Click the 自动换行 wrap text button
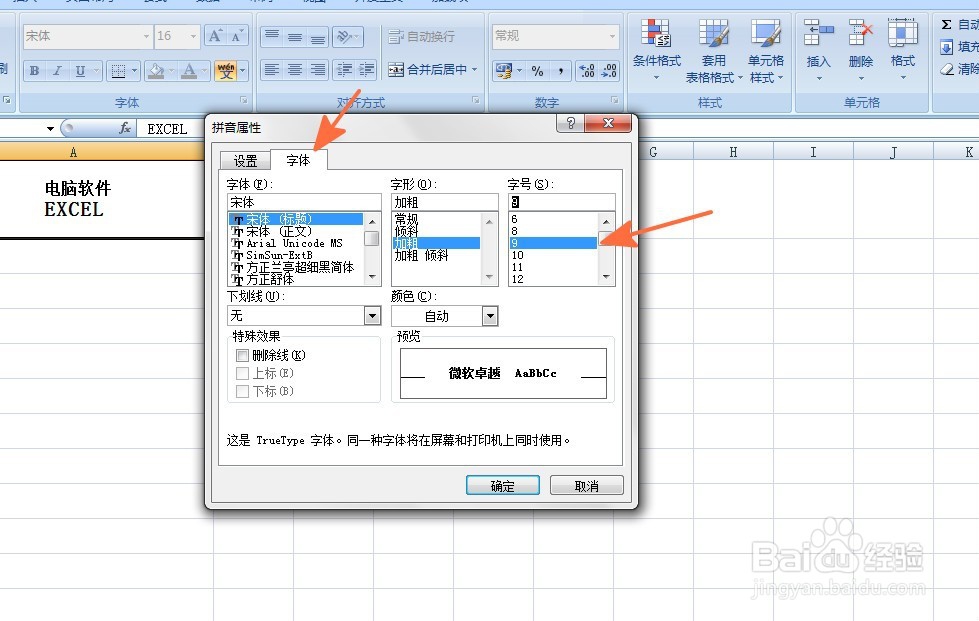Viewport: 979px width, 621px height. (421, 36)
